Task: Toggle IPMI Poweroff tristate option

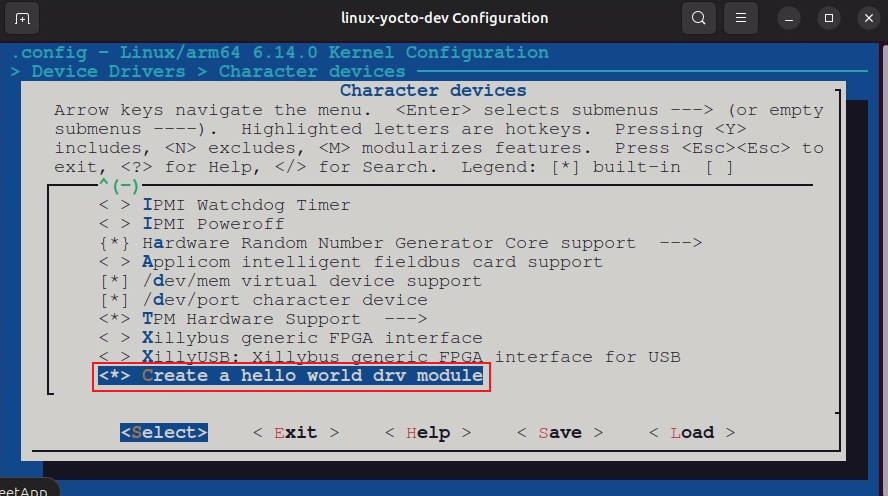Action: pyautogui.click(x=114, y=224)
